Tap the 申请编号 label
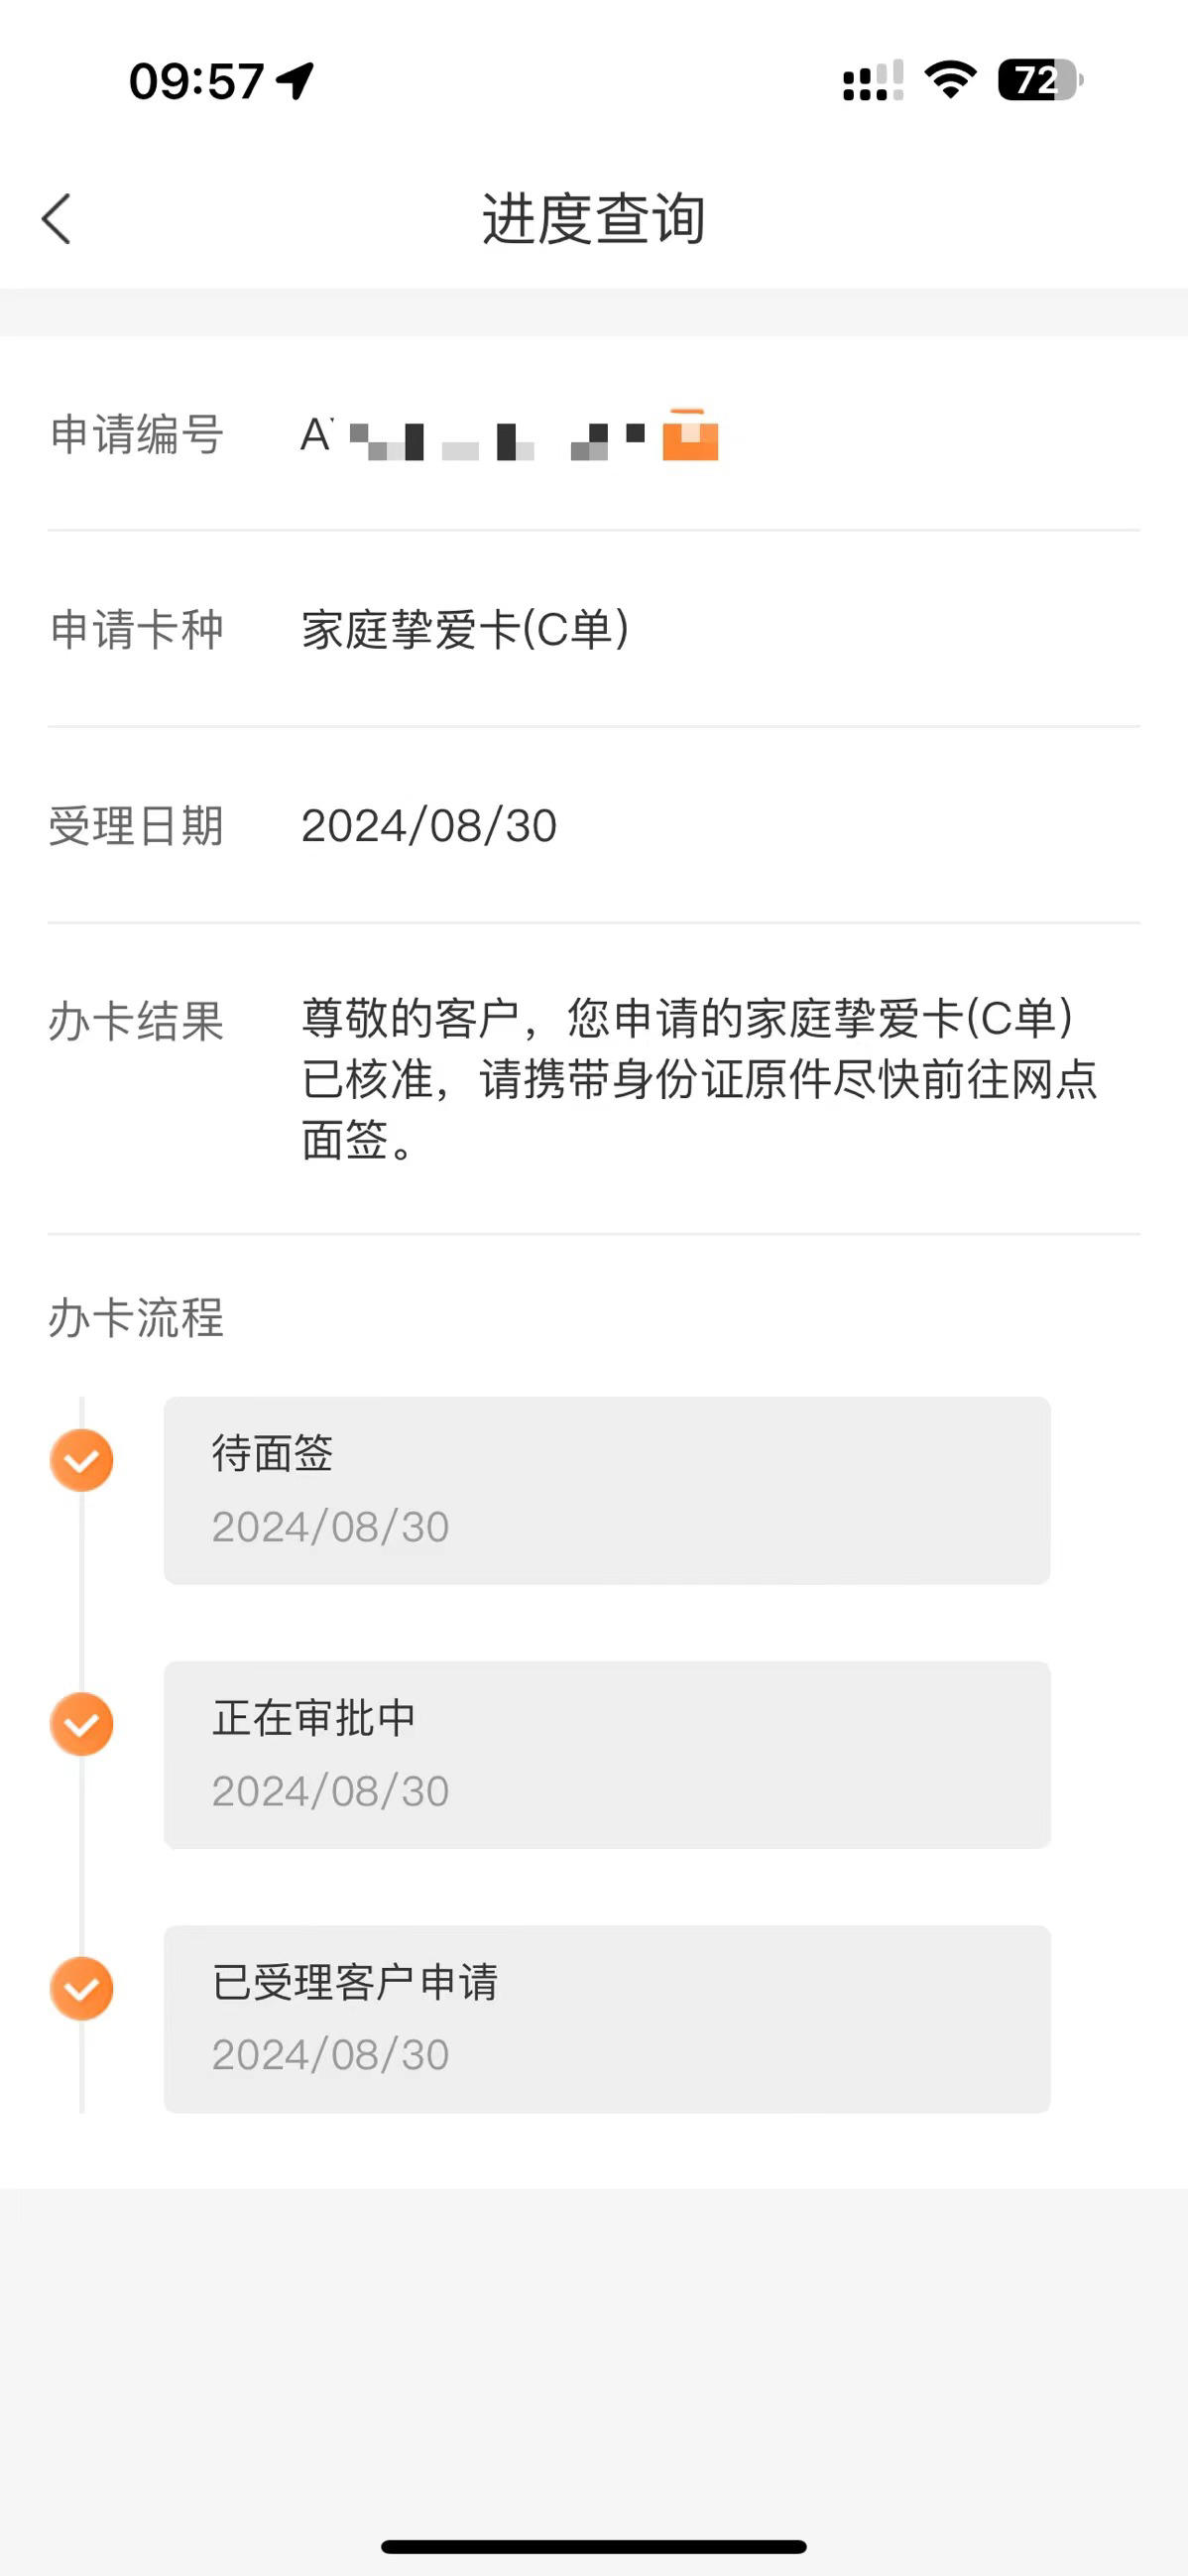This screenshot has width=1188, height=2576. (x=136, y=435)
